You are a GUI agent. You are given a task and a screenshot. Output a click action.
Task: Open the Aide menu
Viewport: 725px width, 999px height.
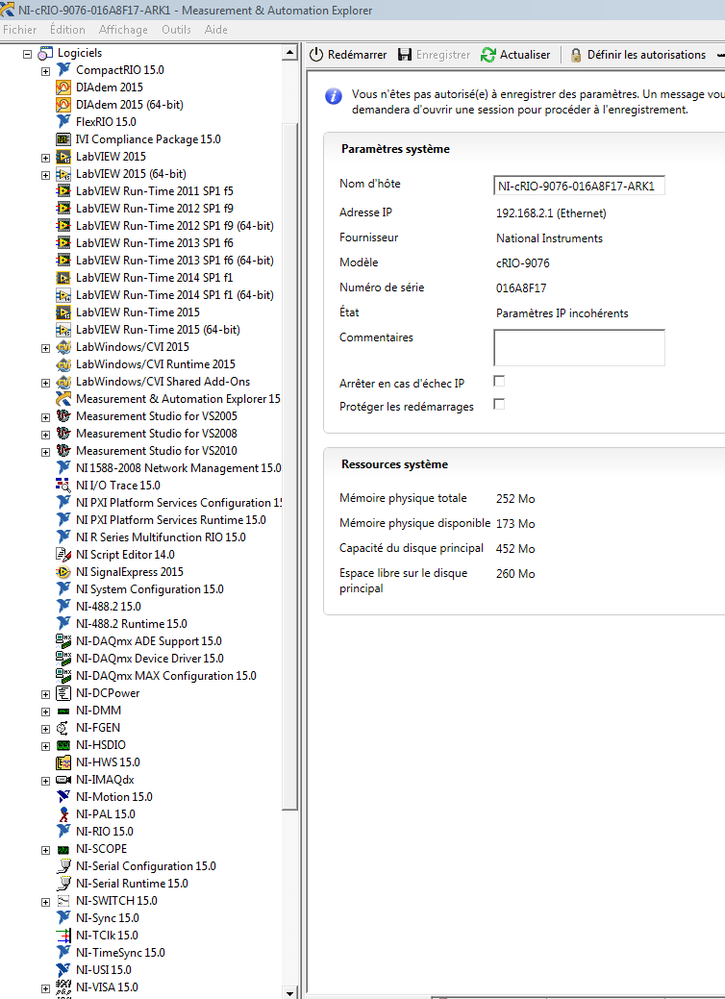tap(216, 29)
